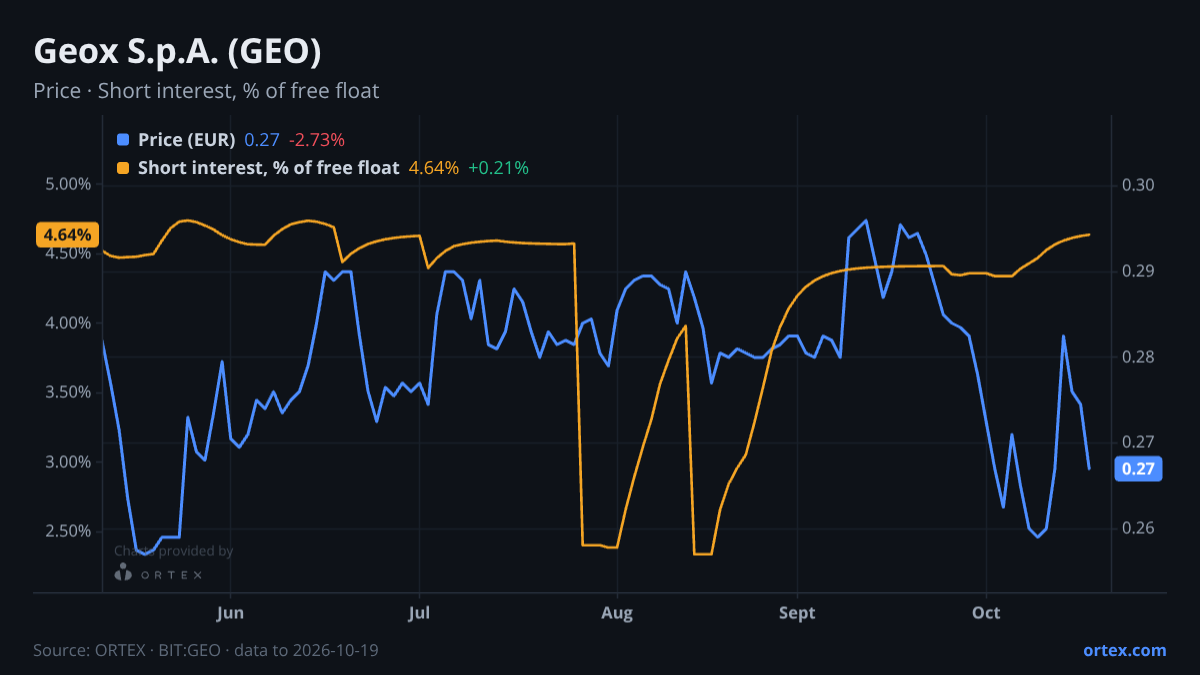Select the Short interest, % of free float legend label
This screenshot has width=1200, height=675.
click(x=268, y=168)
